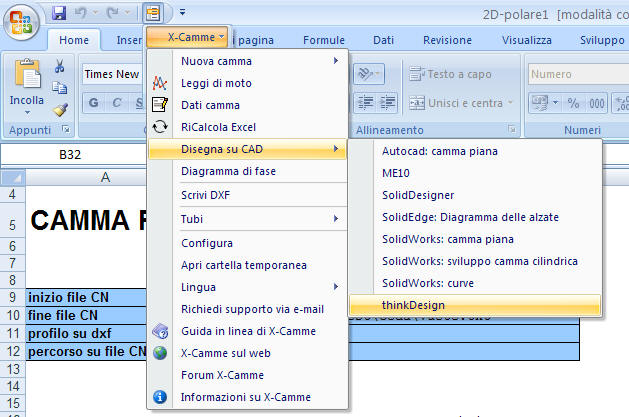Click Unisci e centra button
The image size is (629, 417).
coord(456,103)
